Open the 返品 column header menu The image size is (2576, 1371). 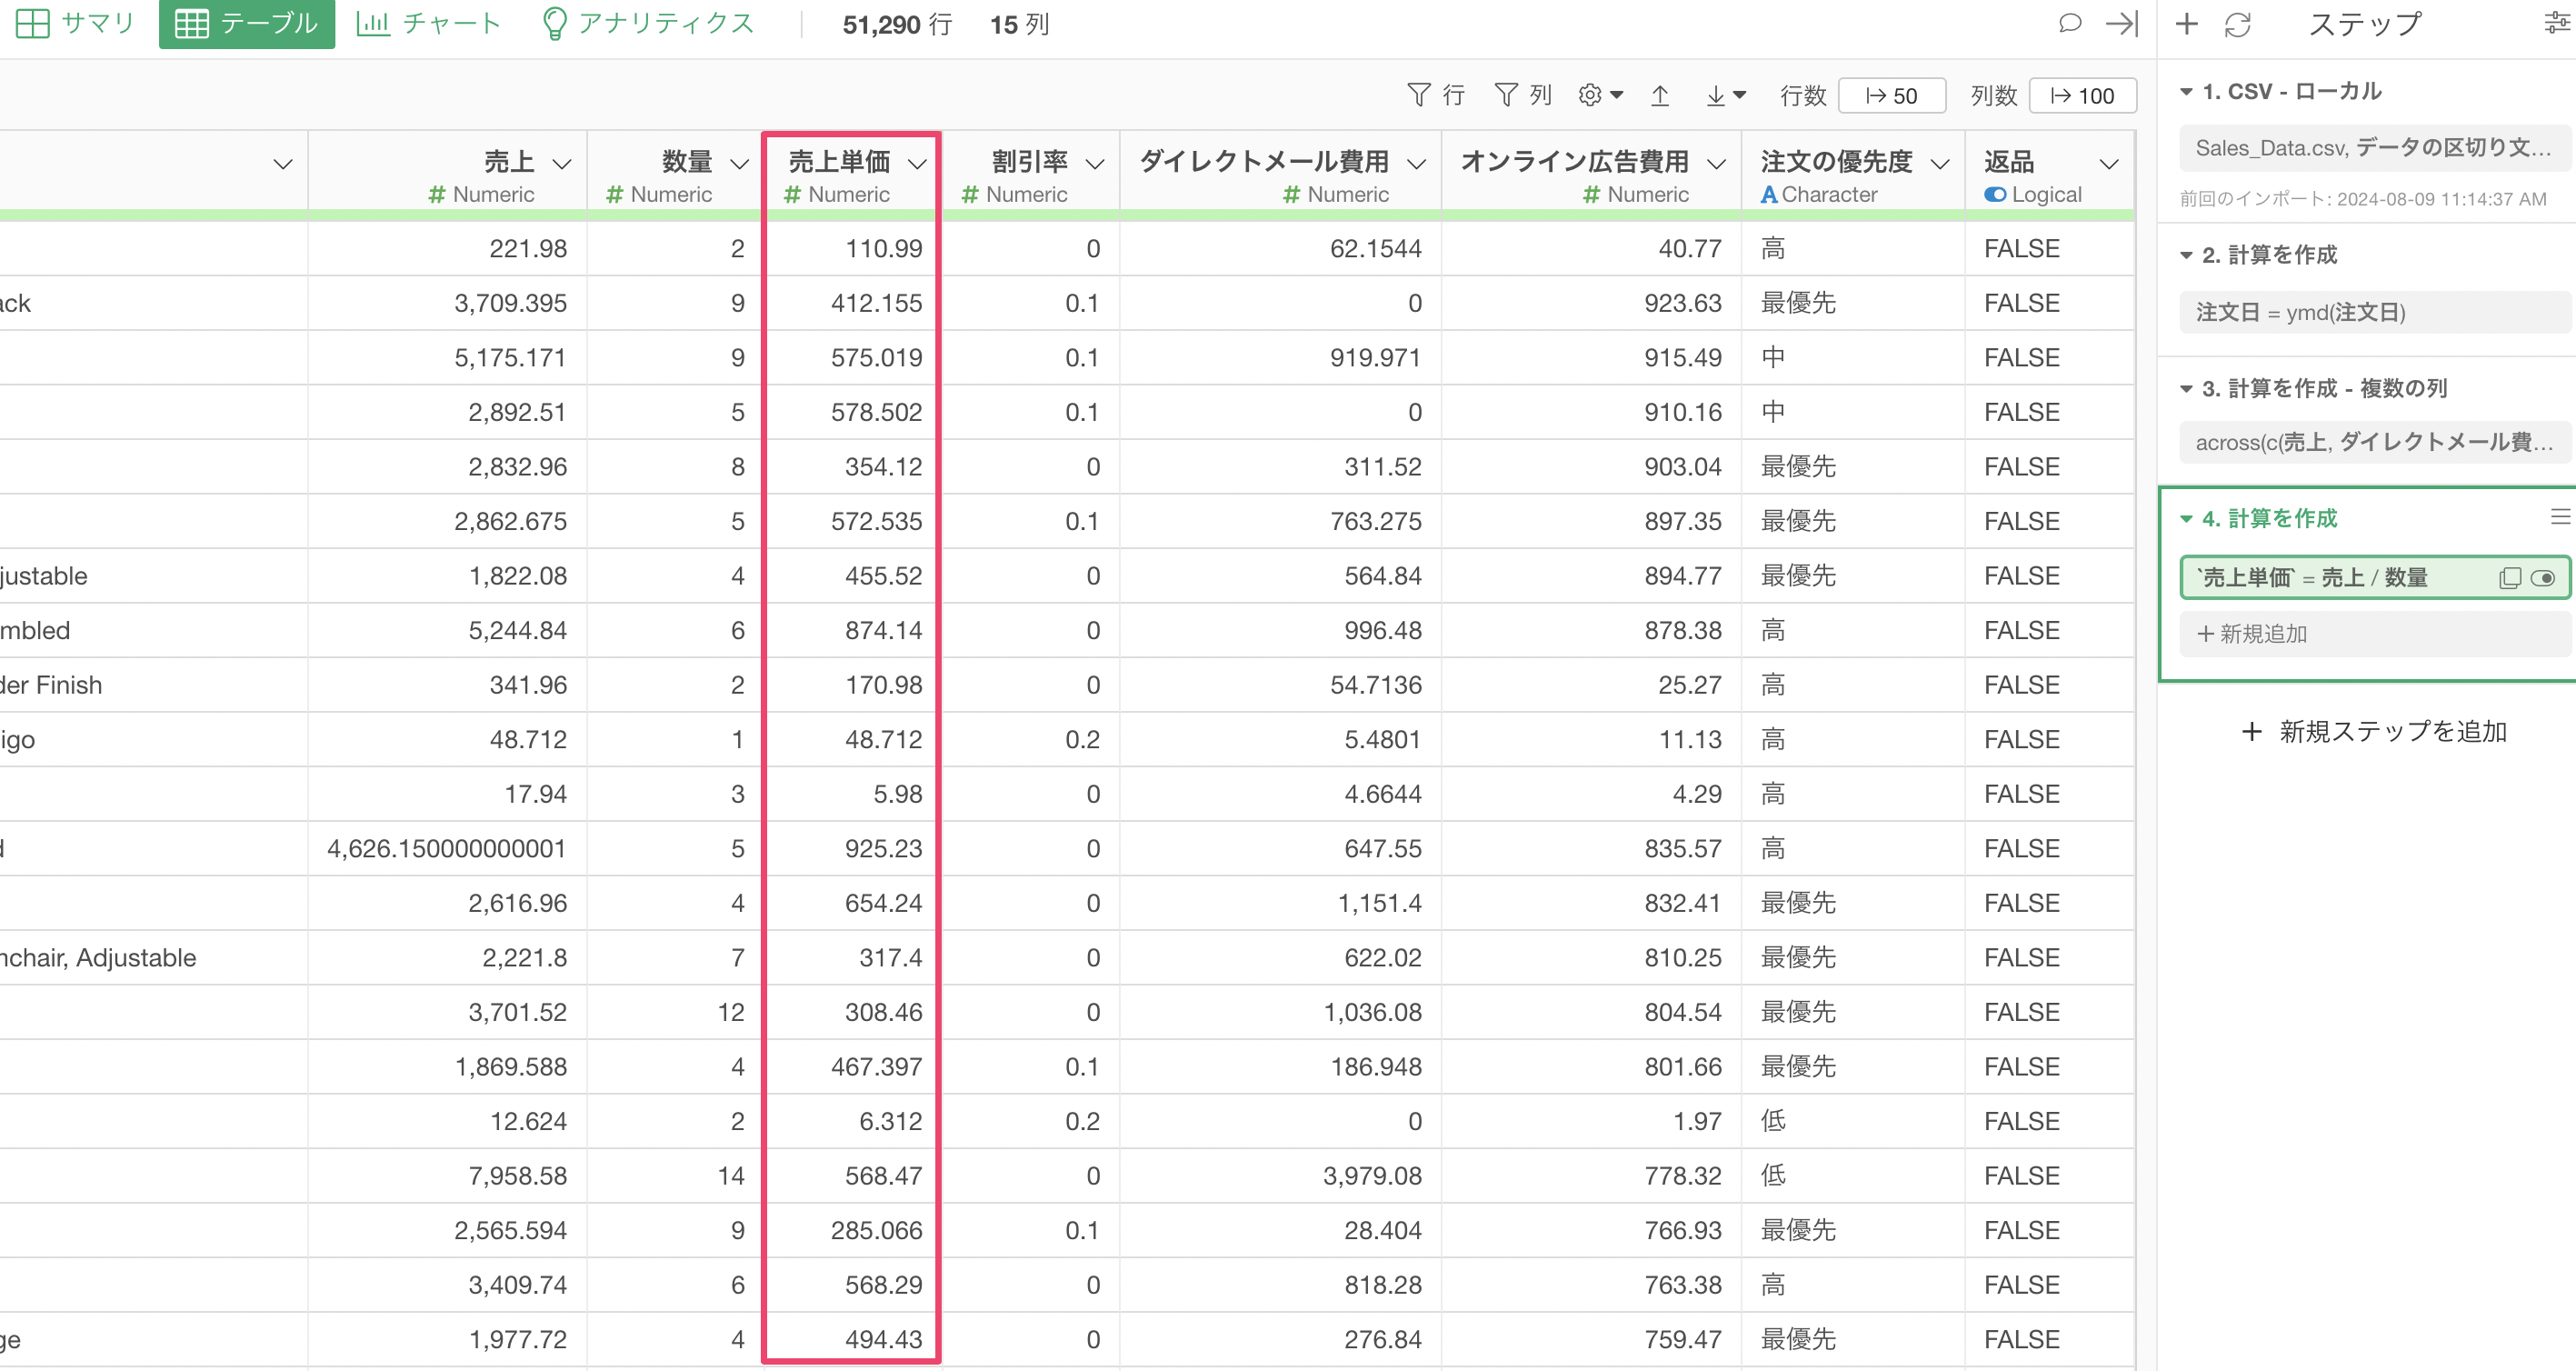(x=2109, y=163)
